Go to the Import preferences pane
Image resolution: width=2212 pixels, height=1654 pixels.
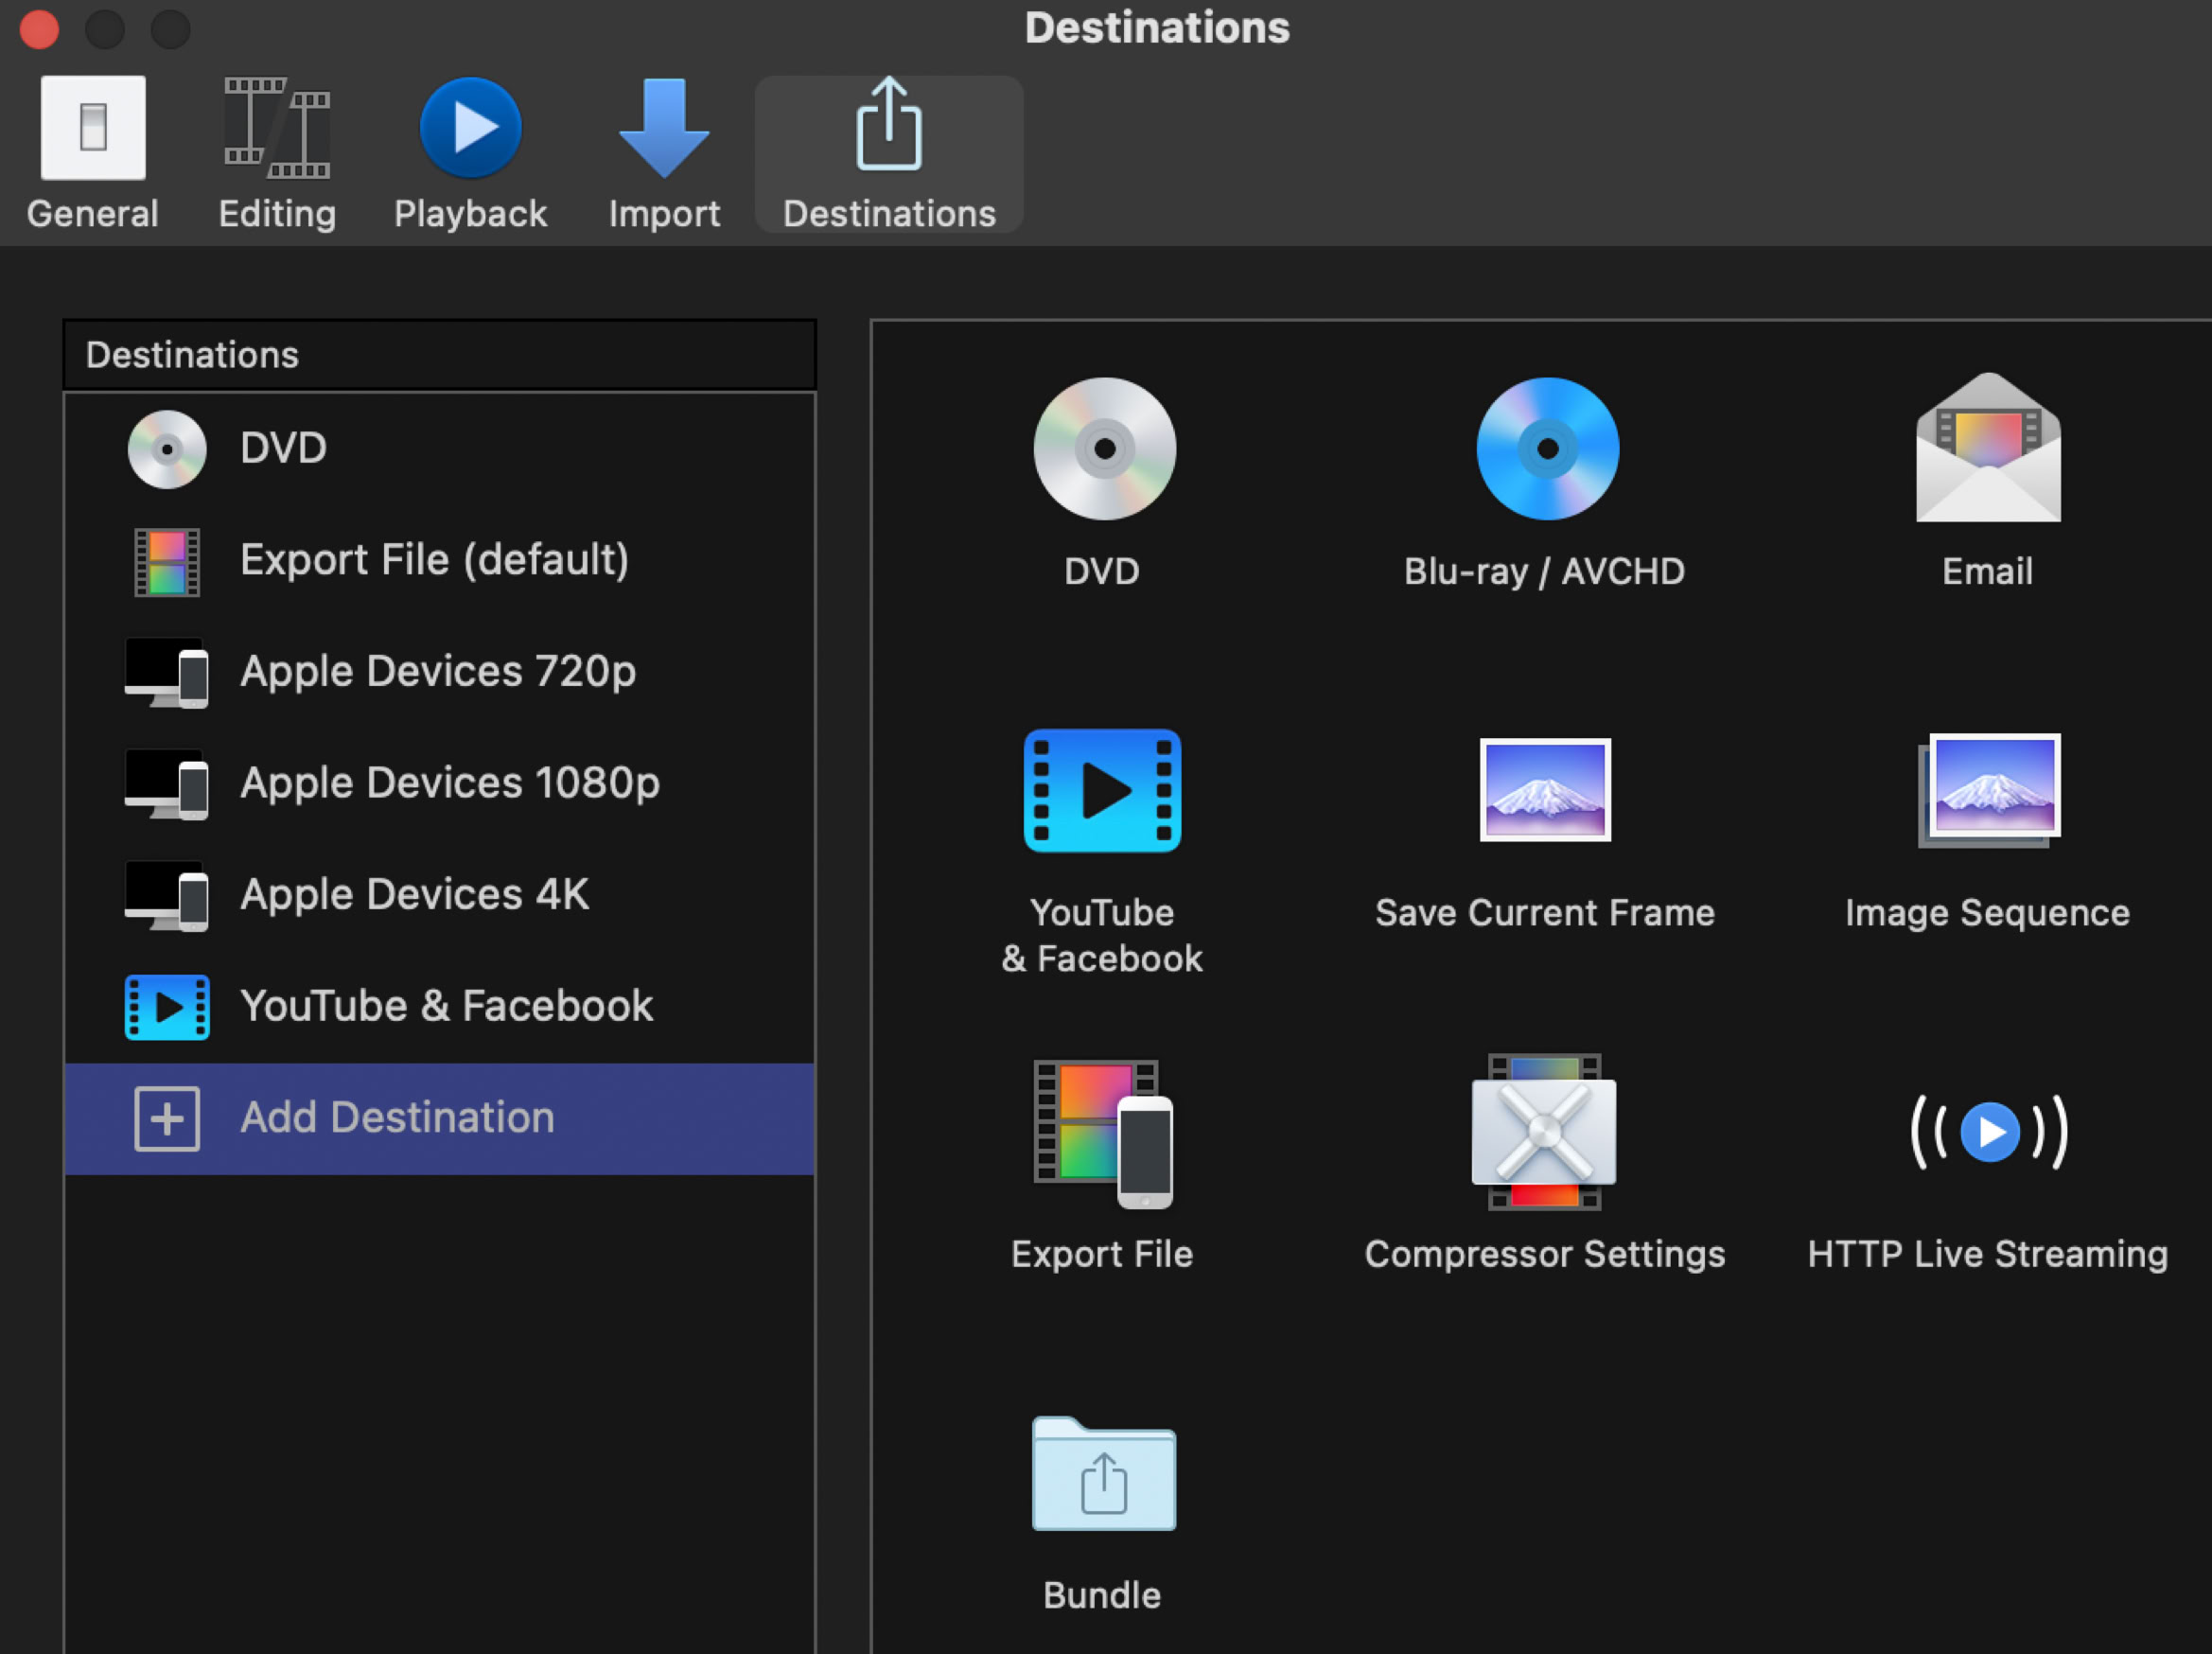click(664, 155)
